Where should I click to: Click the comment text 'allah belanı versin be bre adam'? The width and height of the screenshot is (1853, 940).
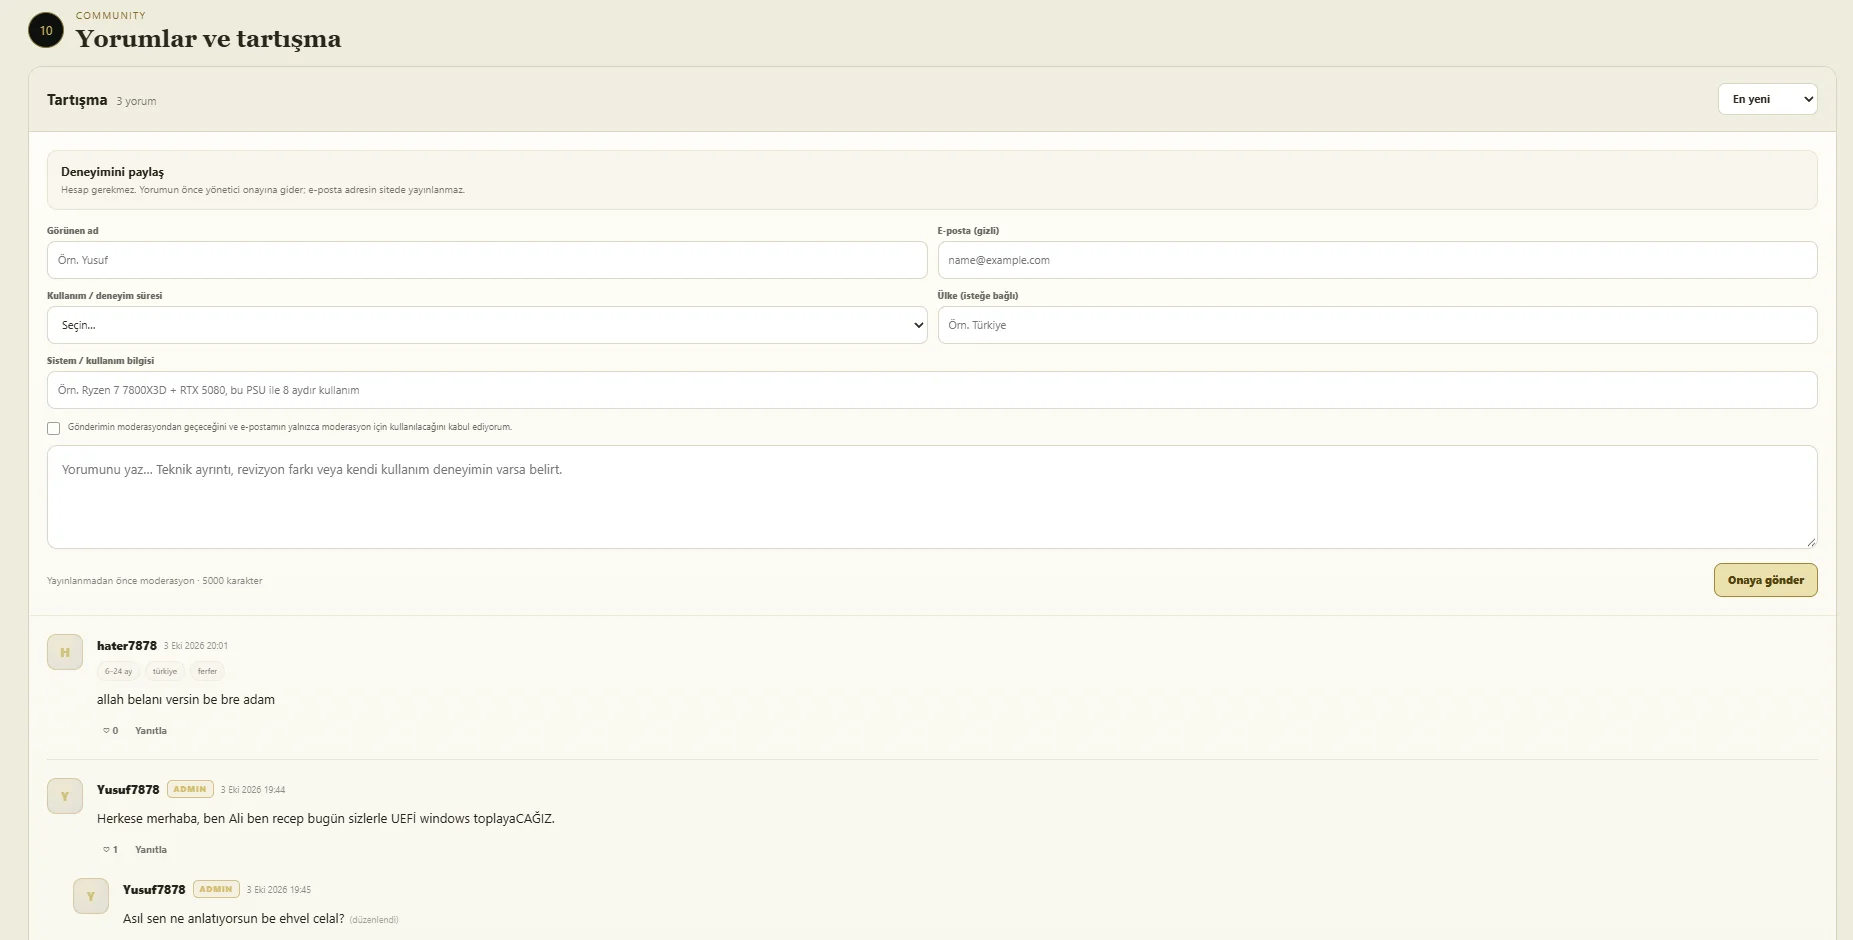coord(186,700)
